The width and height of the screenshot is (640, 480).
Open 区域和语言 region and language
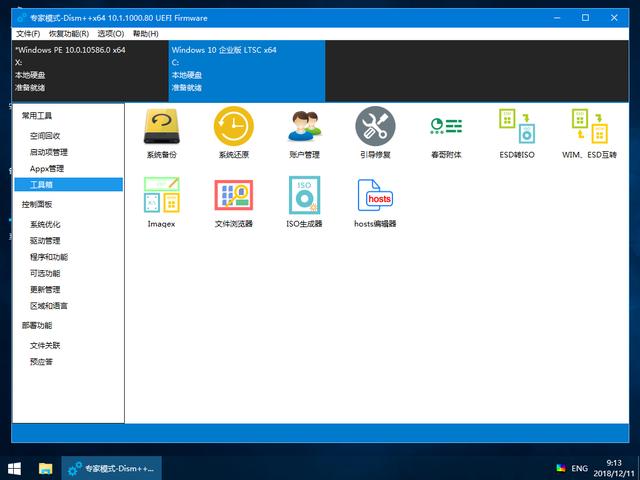tap(49, 306)
